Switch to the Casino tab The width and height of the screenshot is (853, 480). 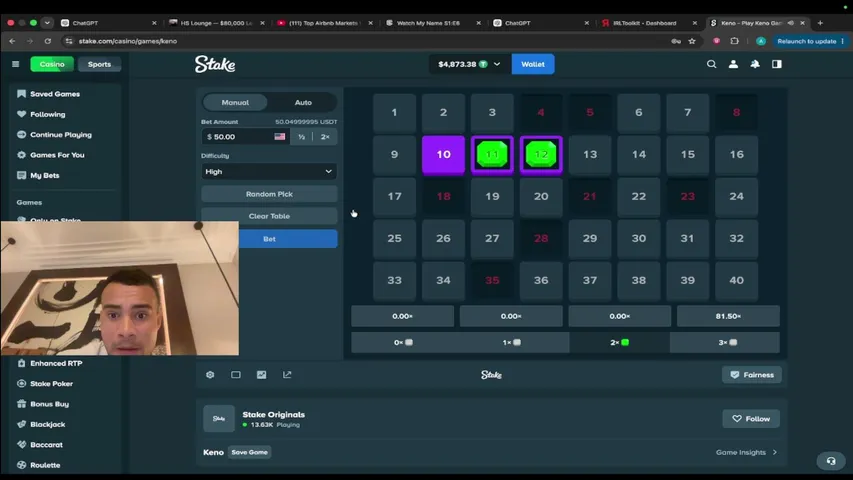click(x=52, y=64)
